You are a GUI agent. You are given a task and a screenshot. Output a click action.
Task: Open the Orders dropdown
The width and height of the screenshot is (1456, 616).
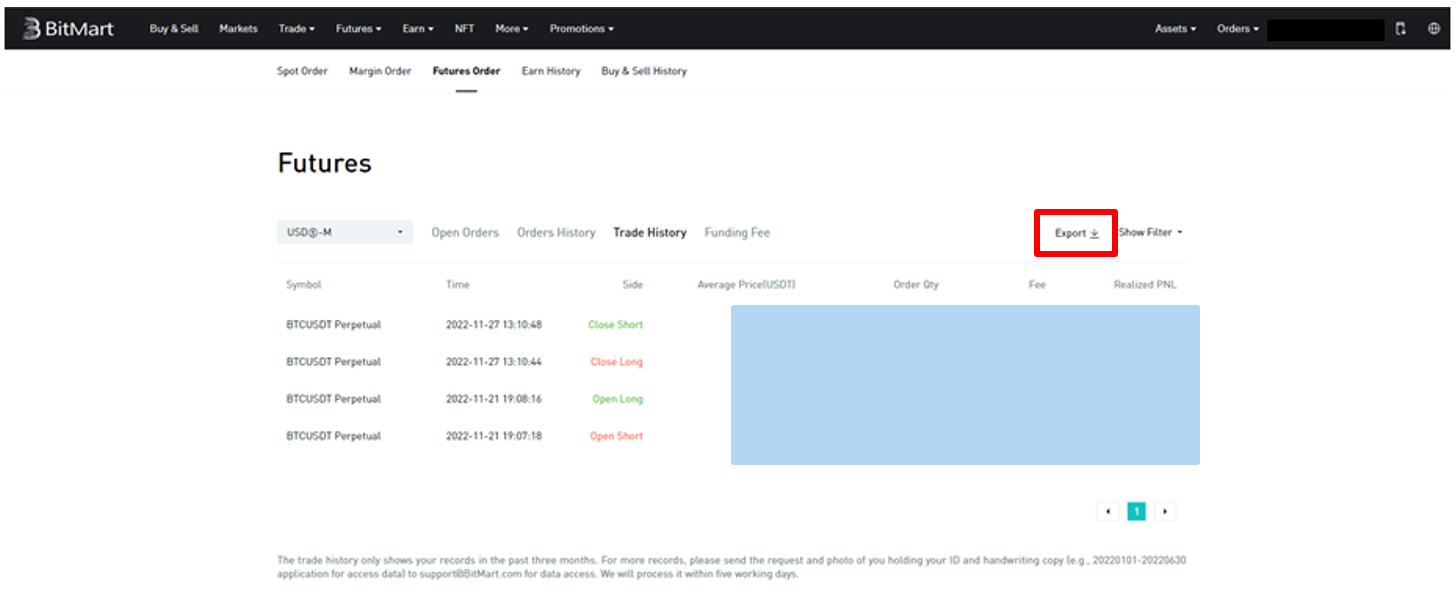(1239, 29)
